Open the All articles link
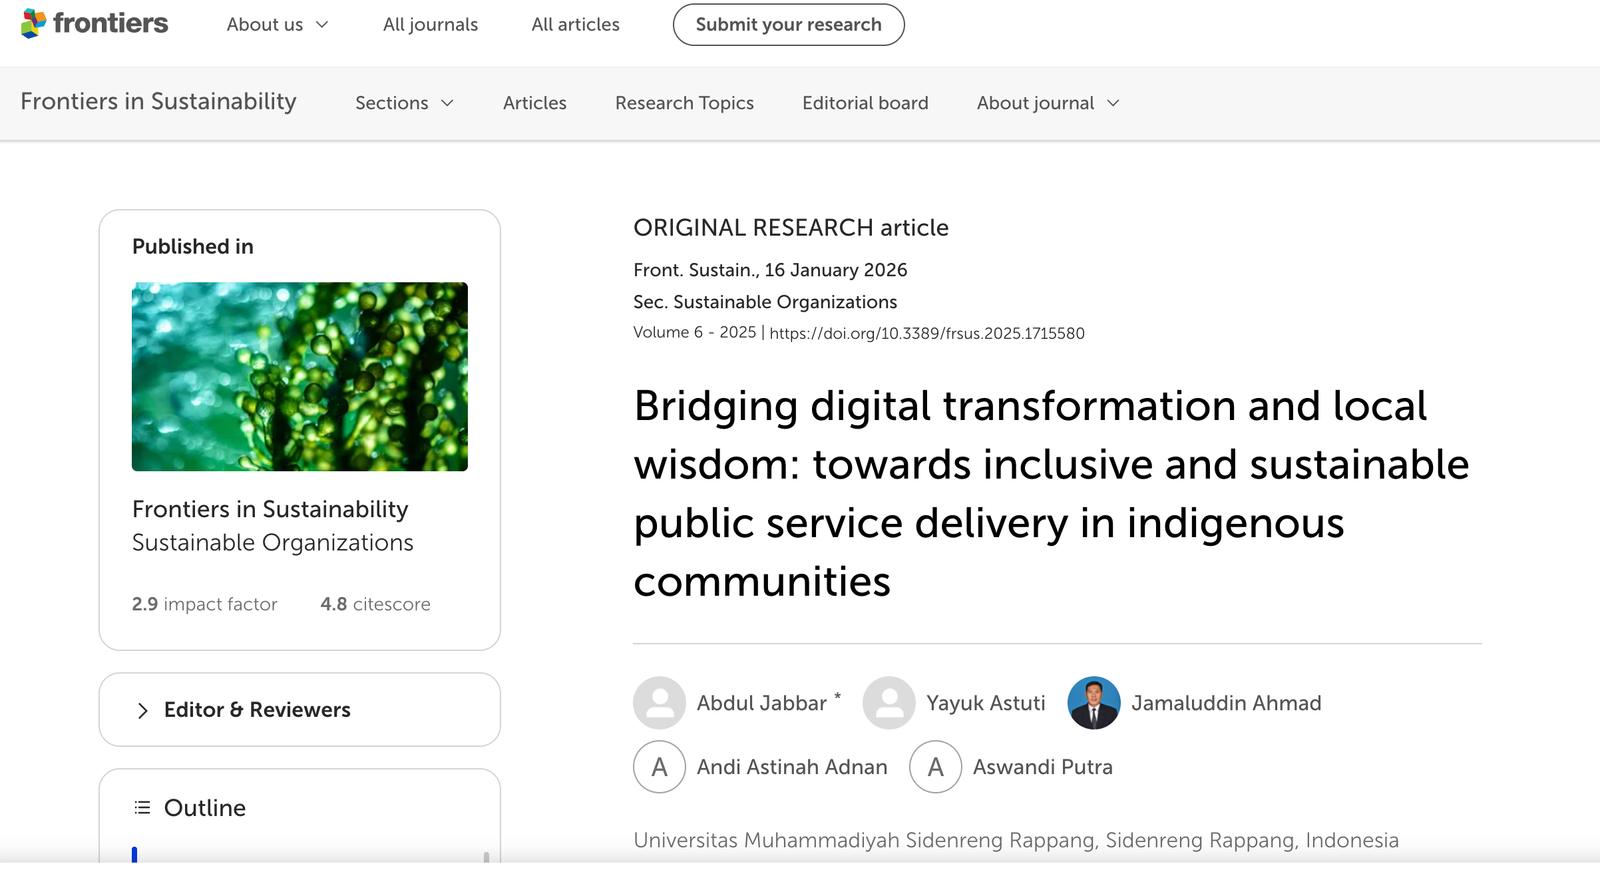Screen dimensions: 1600x872 [575, 25]
